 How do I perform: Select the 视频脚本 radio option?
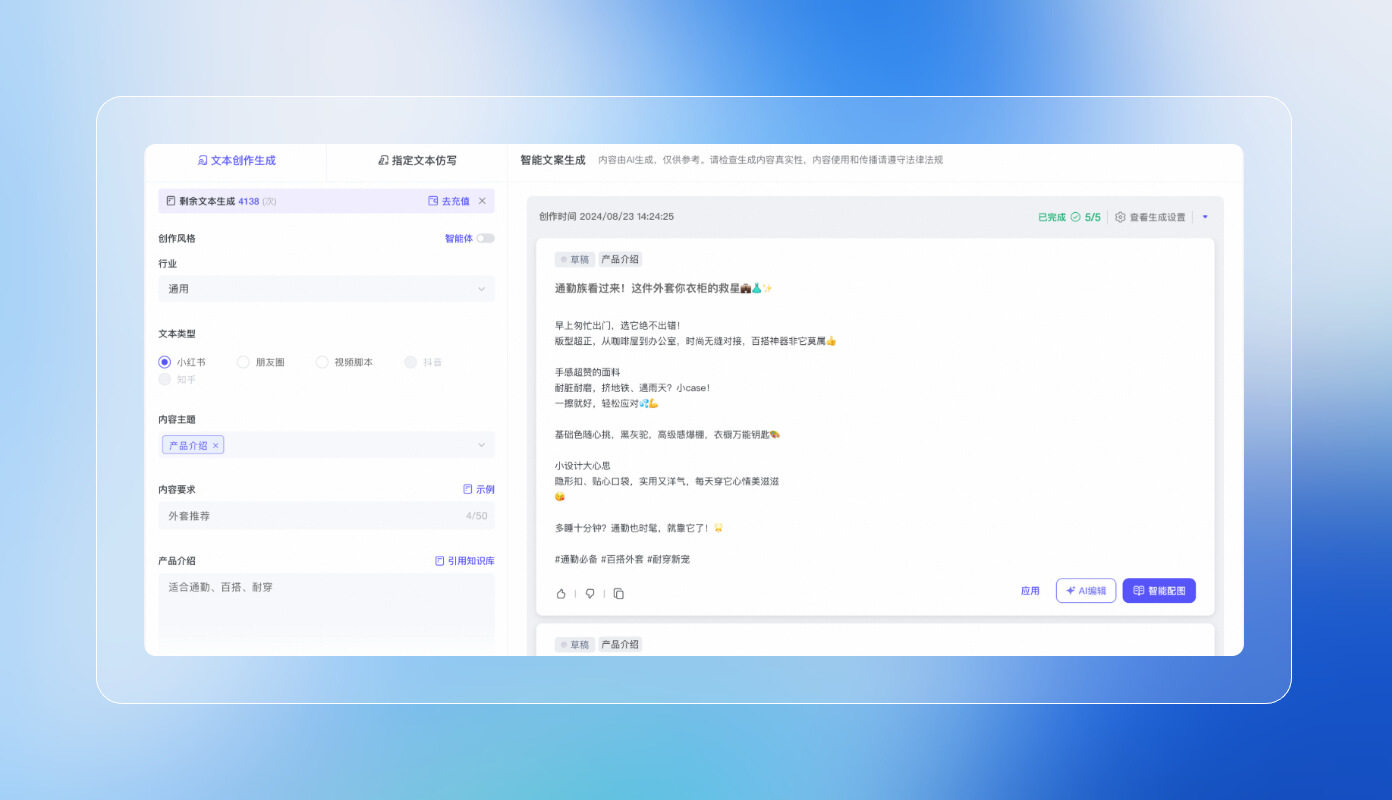(344, 362)
